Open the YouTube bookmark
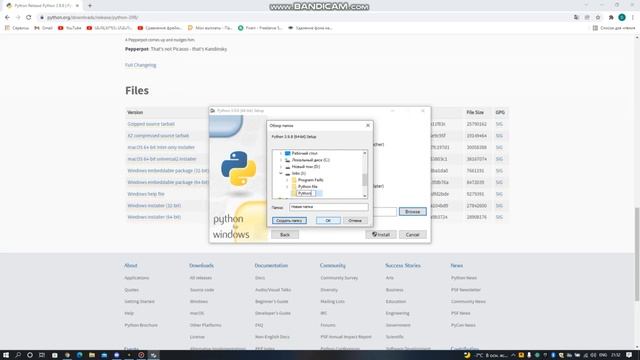The width and height of the screenshot is (640, 360). (70, 28)
